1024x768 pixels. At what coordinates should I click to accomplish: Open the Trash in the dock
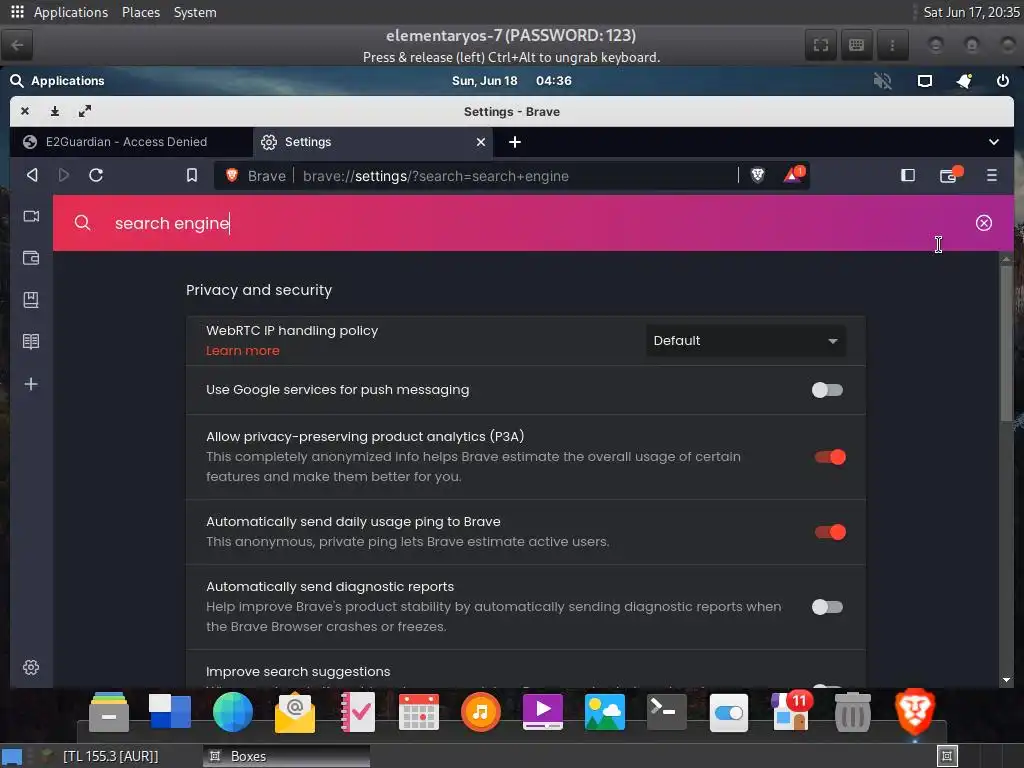[x=853, y=712]
